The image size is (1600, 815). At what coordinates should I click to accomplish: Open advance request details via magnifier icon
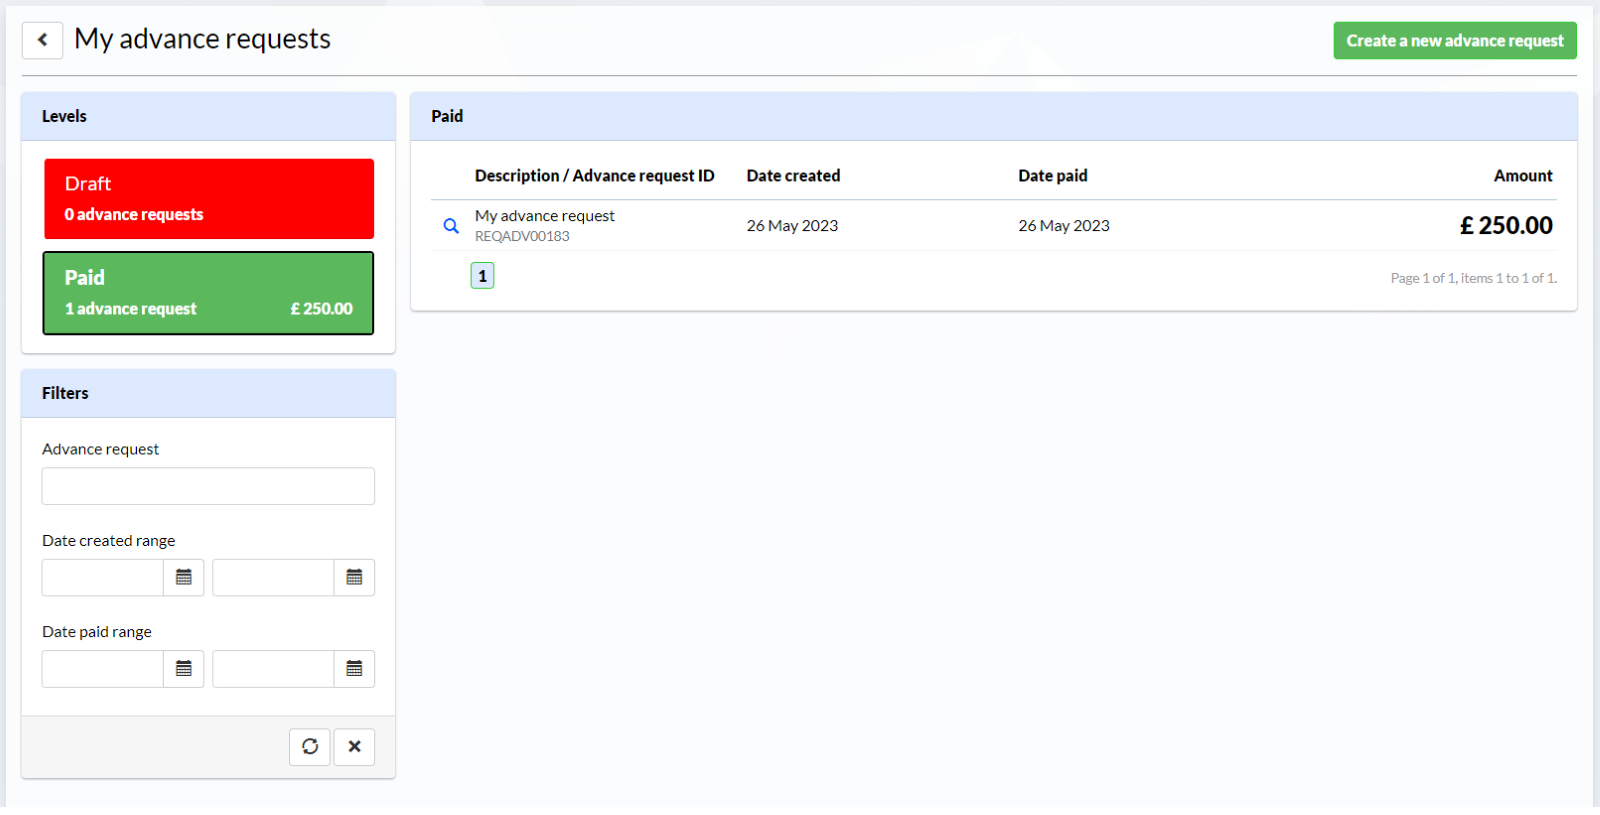451,226
